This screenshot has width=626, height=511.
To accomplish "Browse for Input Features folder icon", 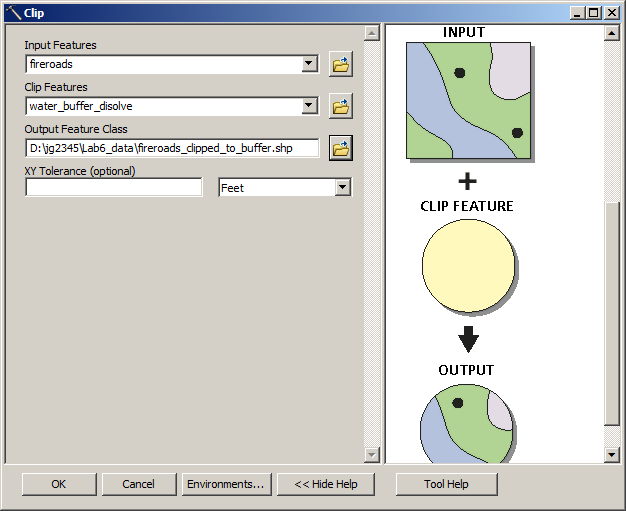I will pyautogui.click(x=340, y=64).
